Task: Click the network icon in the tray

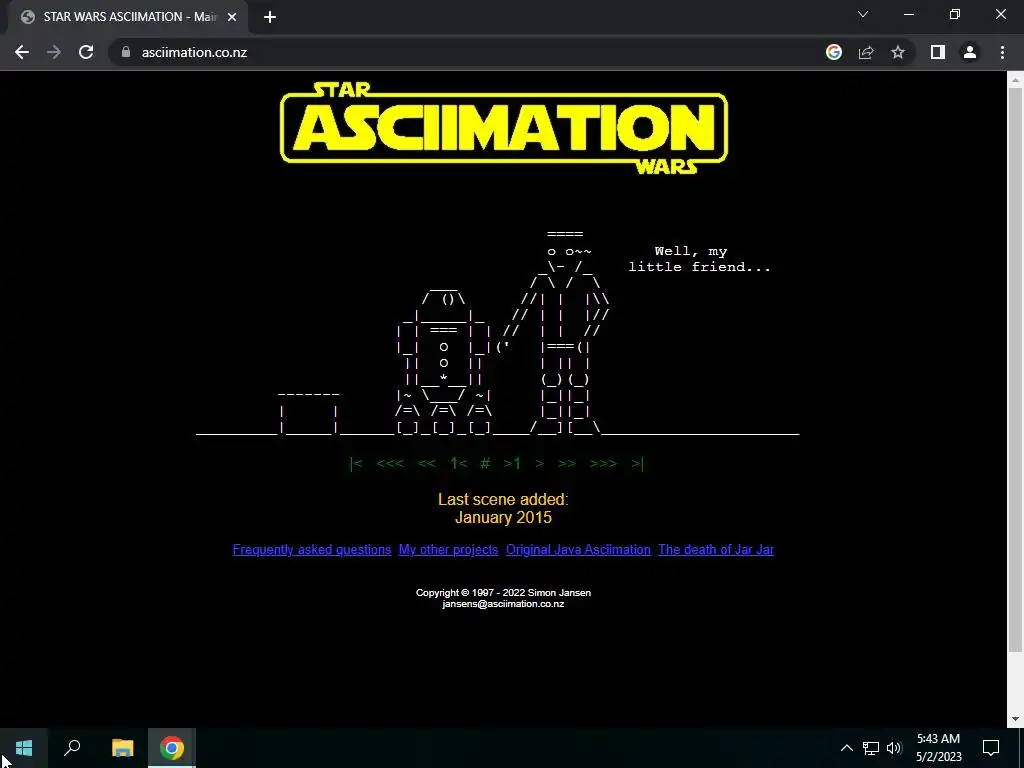Action: 871,748
